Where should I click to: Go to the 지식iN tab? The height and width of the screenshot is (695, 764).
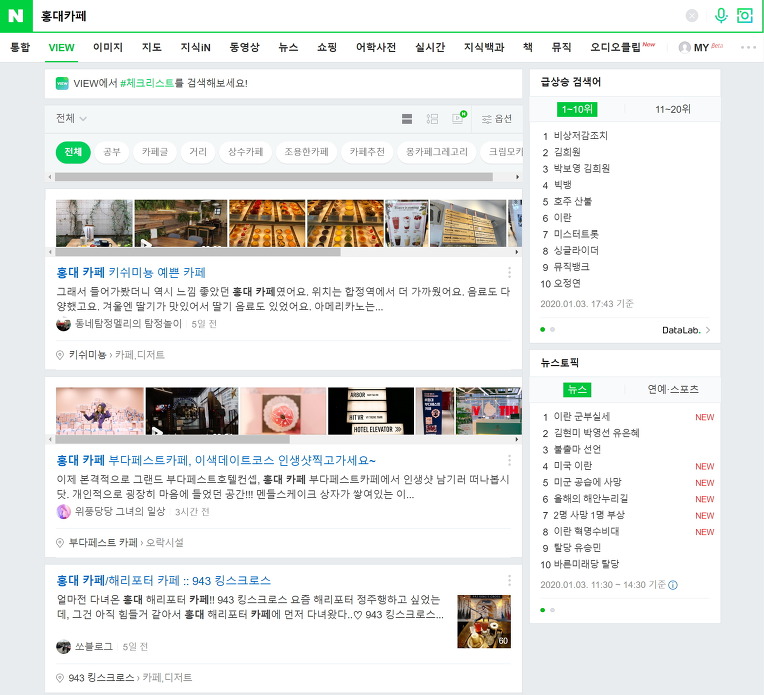tap(195, 47)
